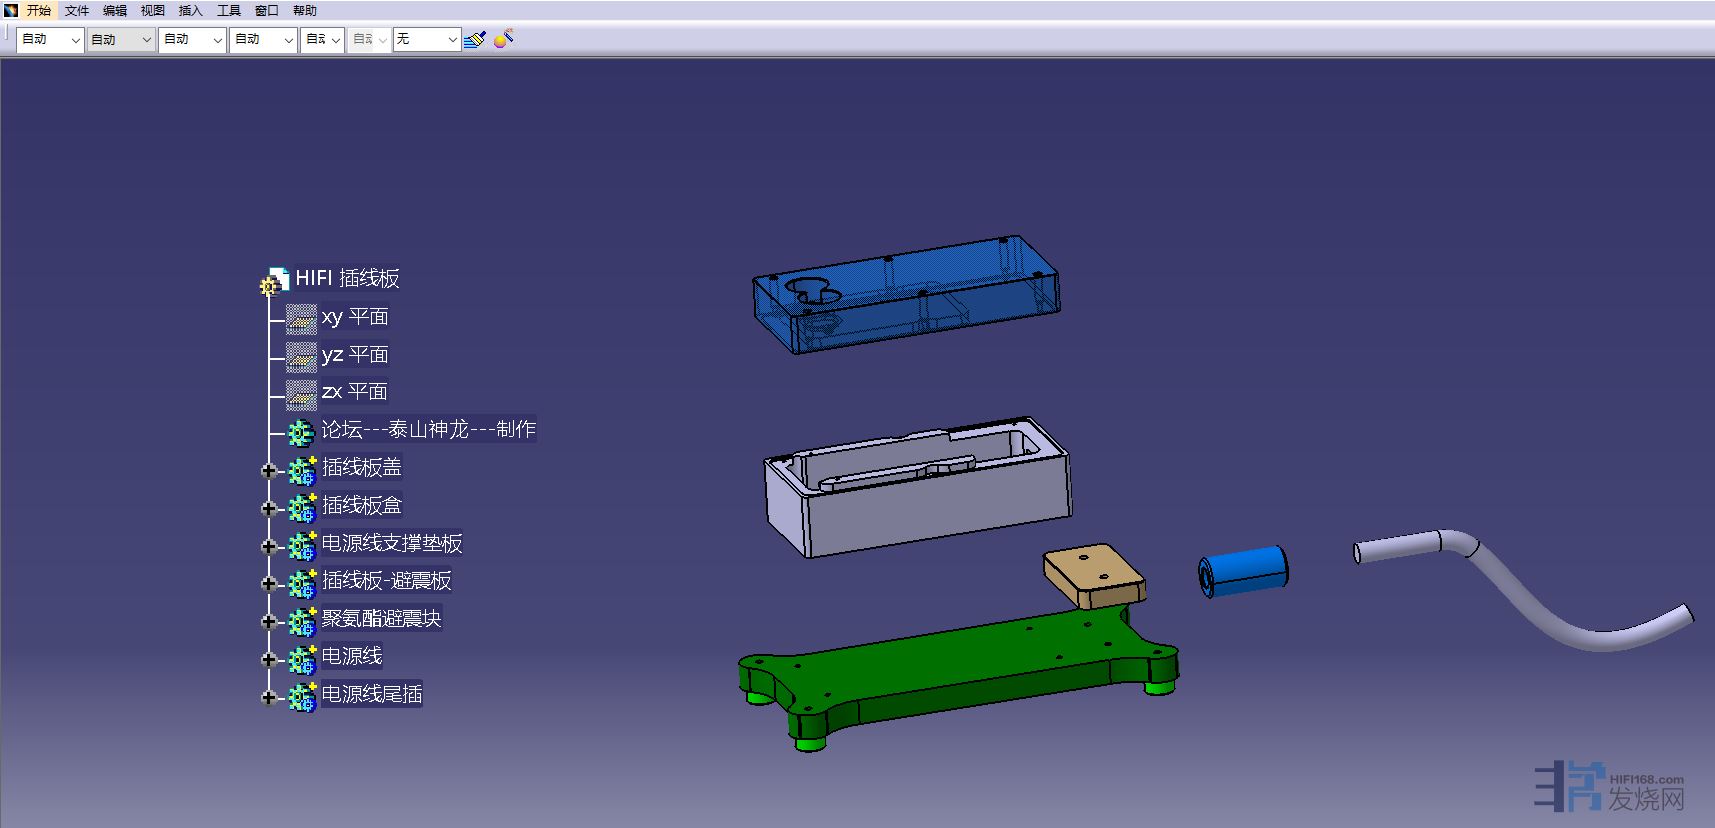1715x828 pixels.
Task: Click the 电源线 body gear icon
Action: point(302,659)
